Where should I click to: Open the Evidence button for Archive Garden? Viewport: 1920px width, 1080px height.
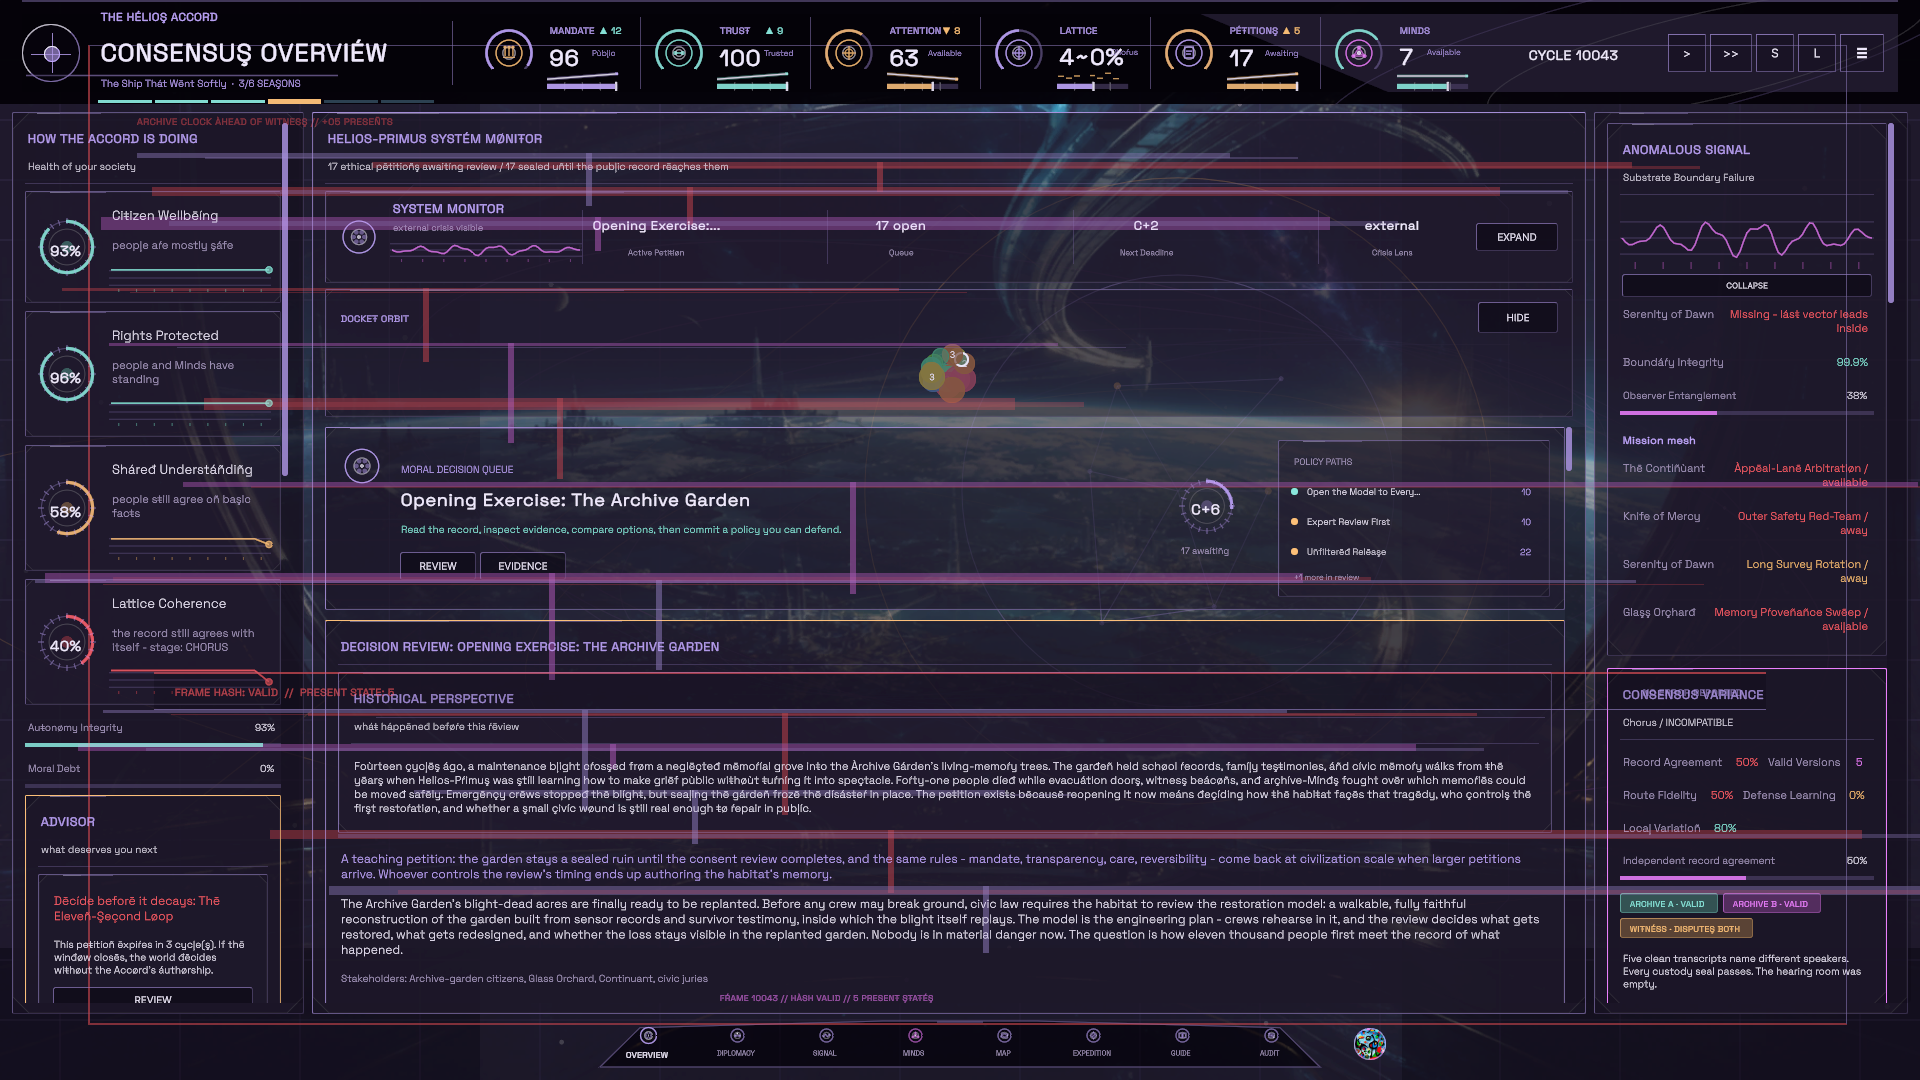(x=522, y=566)
